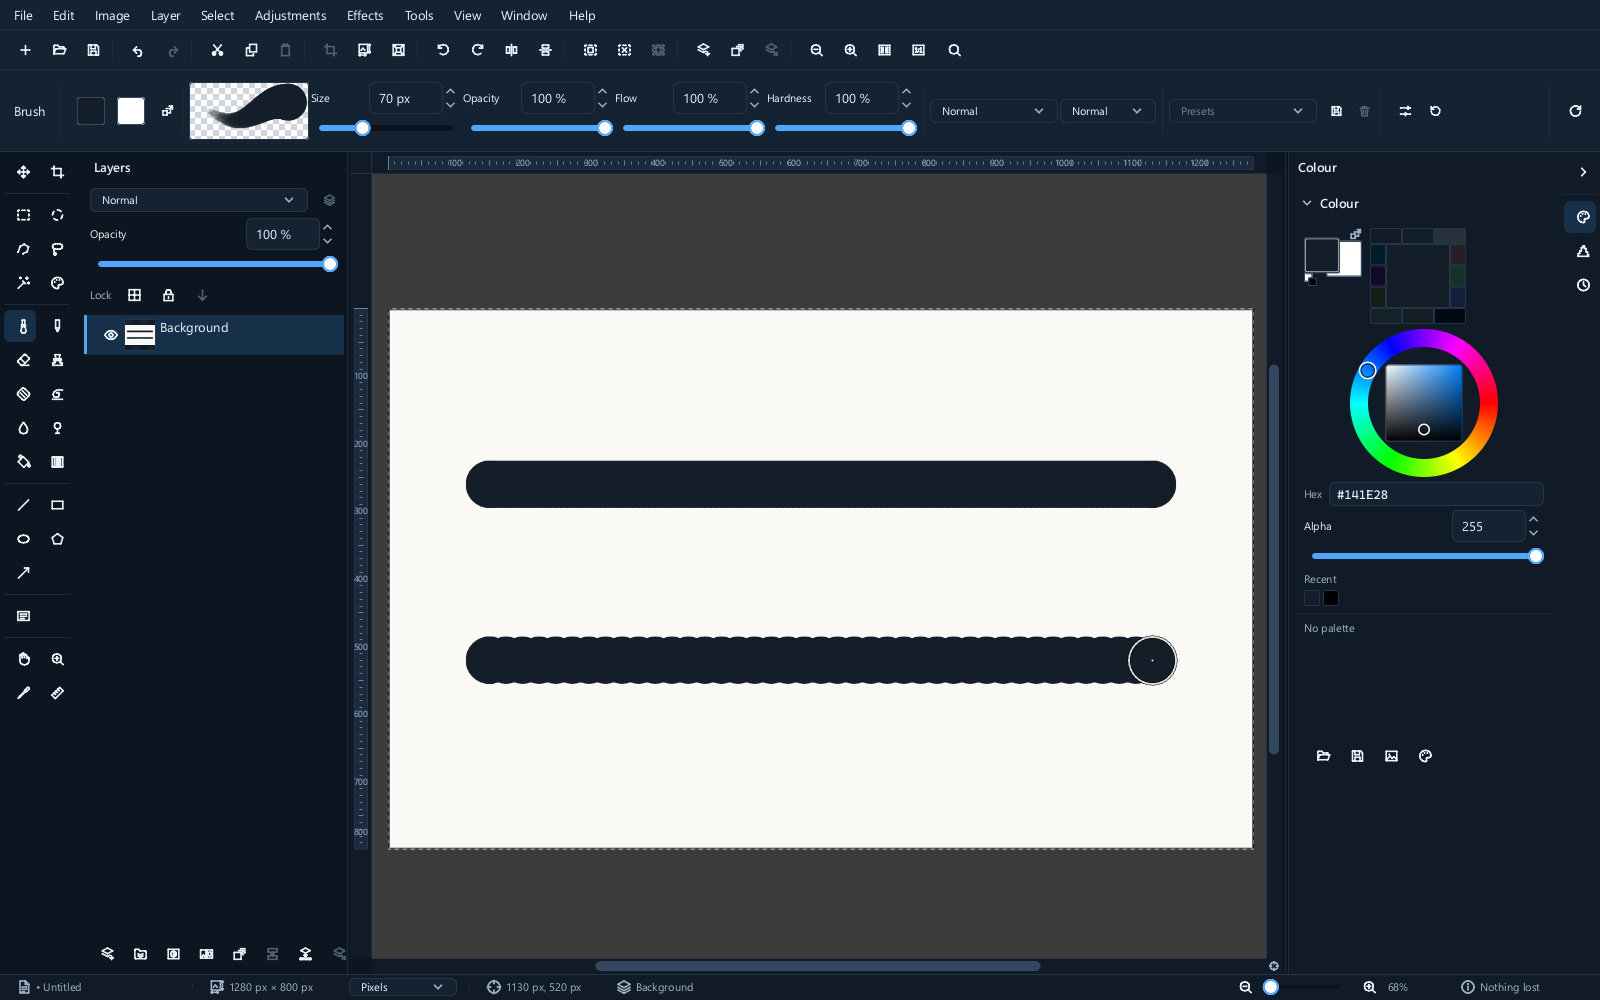
Task: Select the Rectangular selection tool
Action: tap(23, 215)
